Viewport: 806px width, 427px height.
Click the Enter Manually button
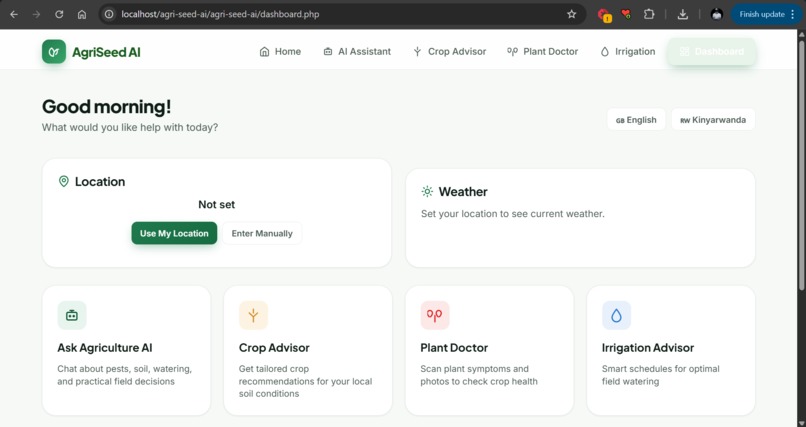click(x=262, y=233)
